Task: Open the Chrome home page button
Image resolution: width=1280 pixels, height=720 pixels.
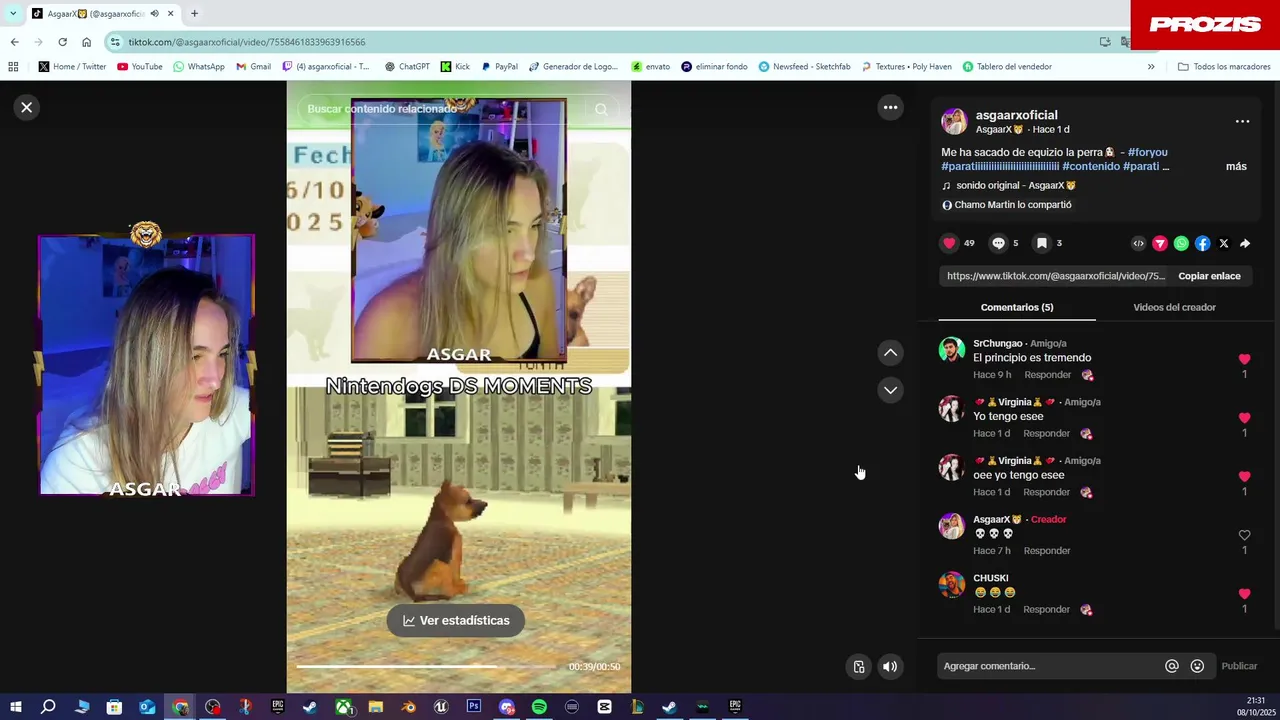Action: coord(87,42)
